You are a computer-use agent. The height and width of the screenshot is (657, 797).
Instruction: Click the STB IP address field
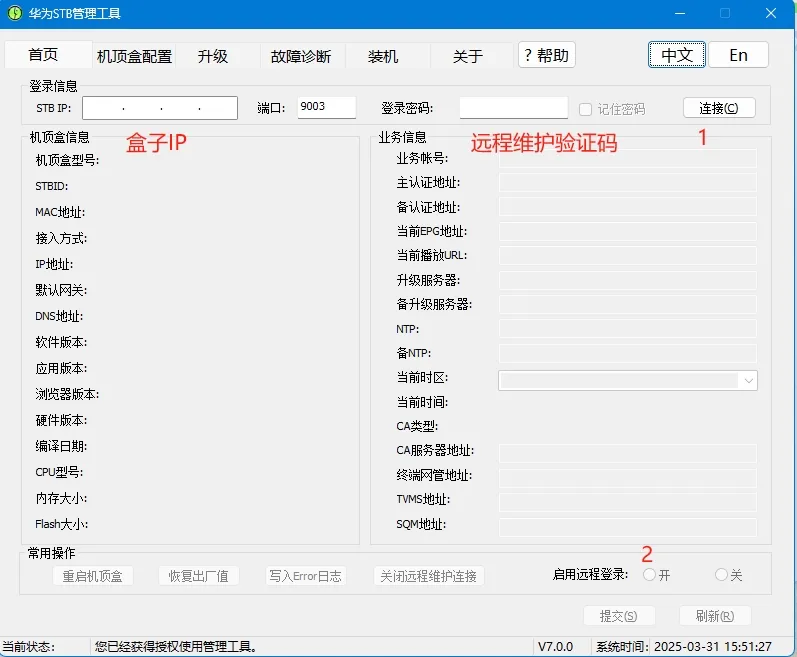coord(160,108)
